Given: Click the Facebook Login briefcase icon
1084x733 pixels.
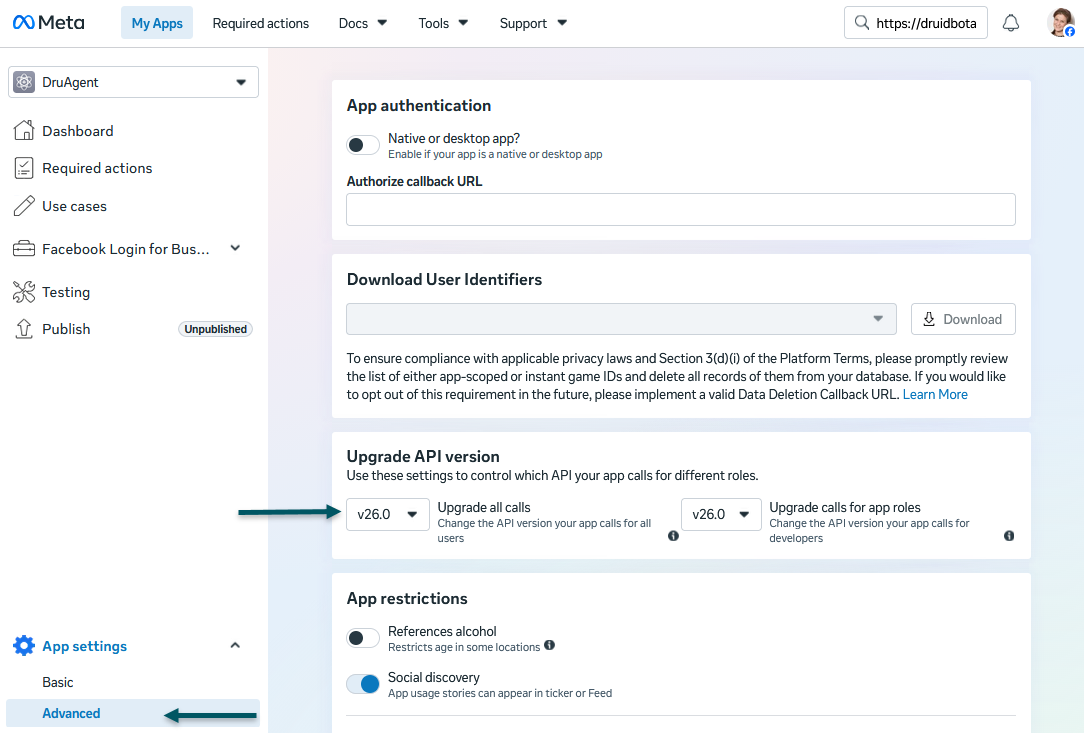Looking at the screenshot, I should (x=24, y=249).
